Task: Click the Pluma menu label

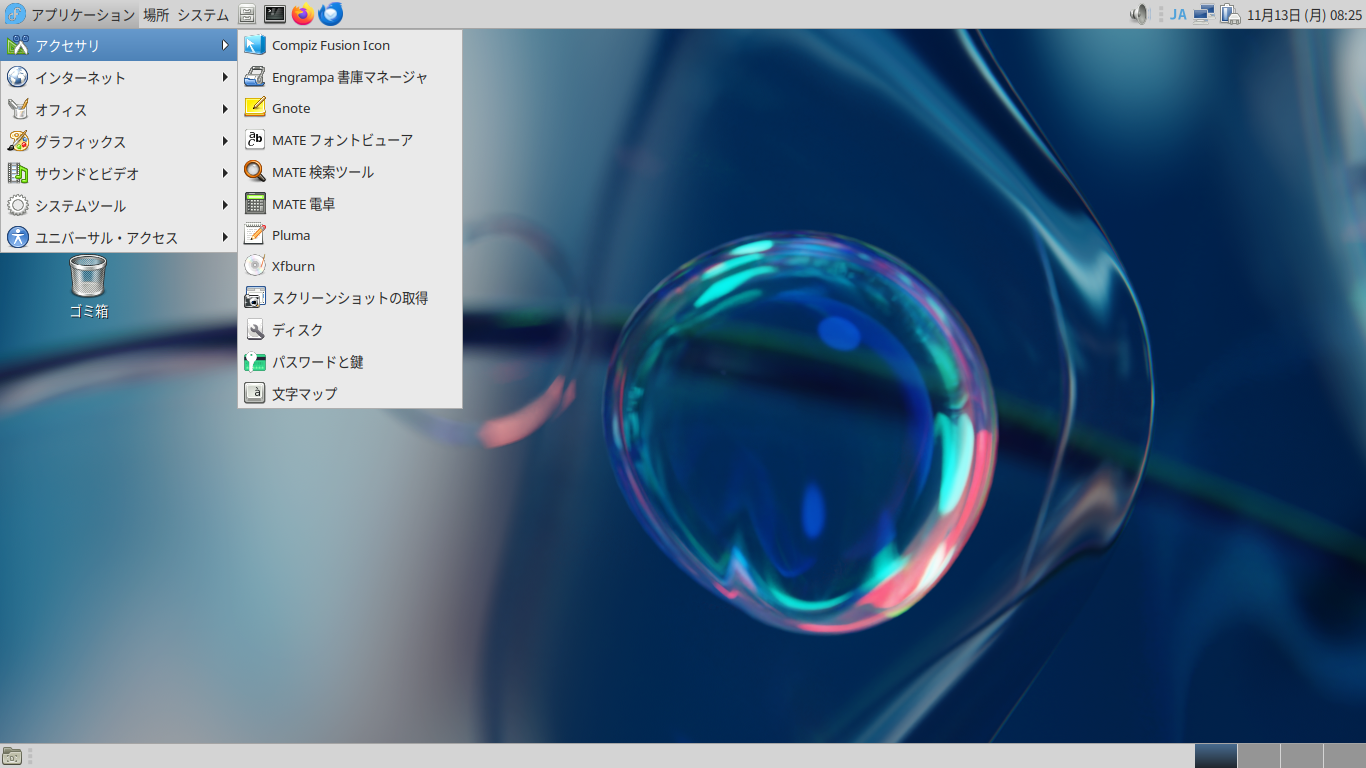Action: (291, 235)
